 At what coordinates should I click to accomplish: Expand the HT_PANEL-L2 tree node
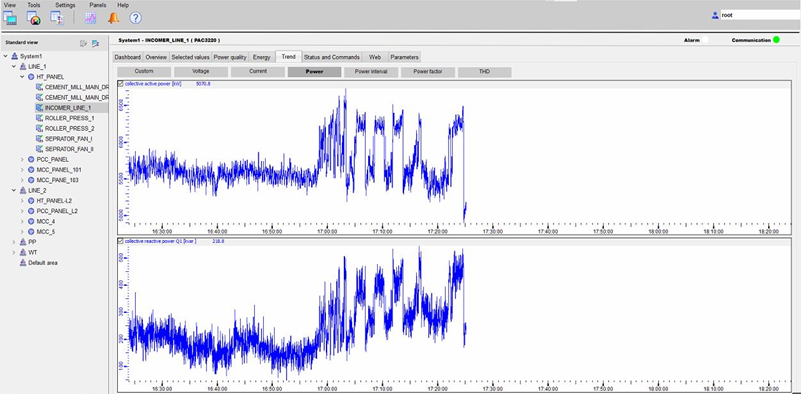tap(22, 200)
